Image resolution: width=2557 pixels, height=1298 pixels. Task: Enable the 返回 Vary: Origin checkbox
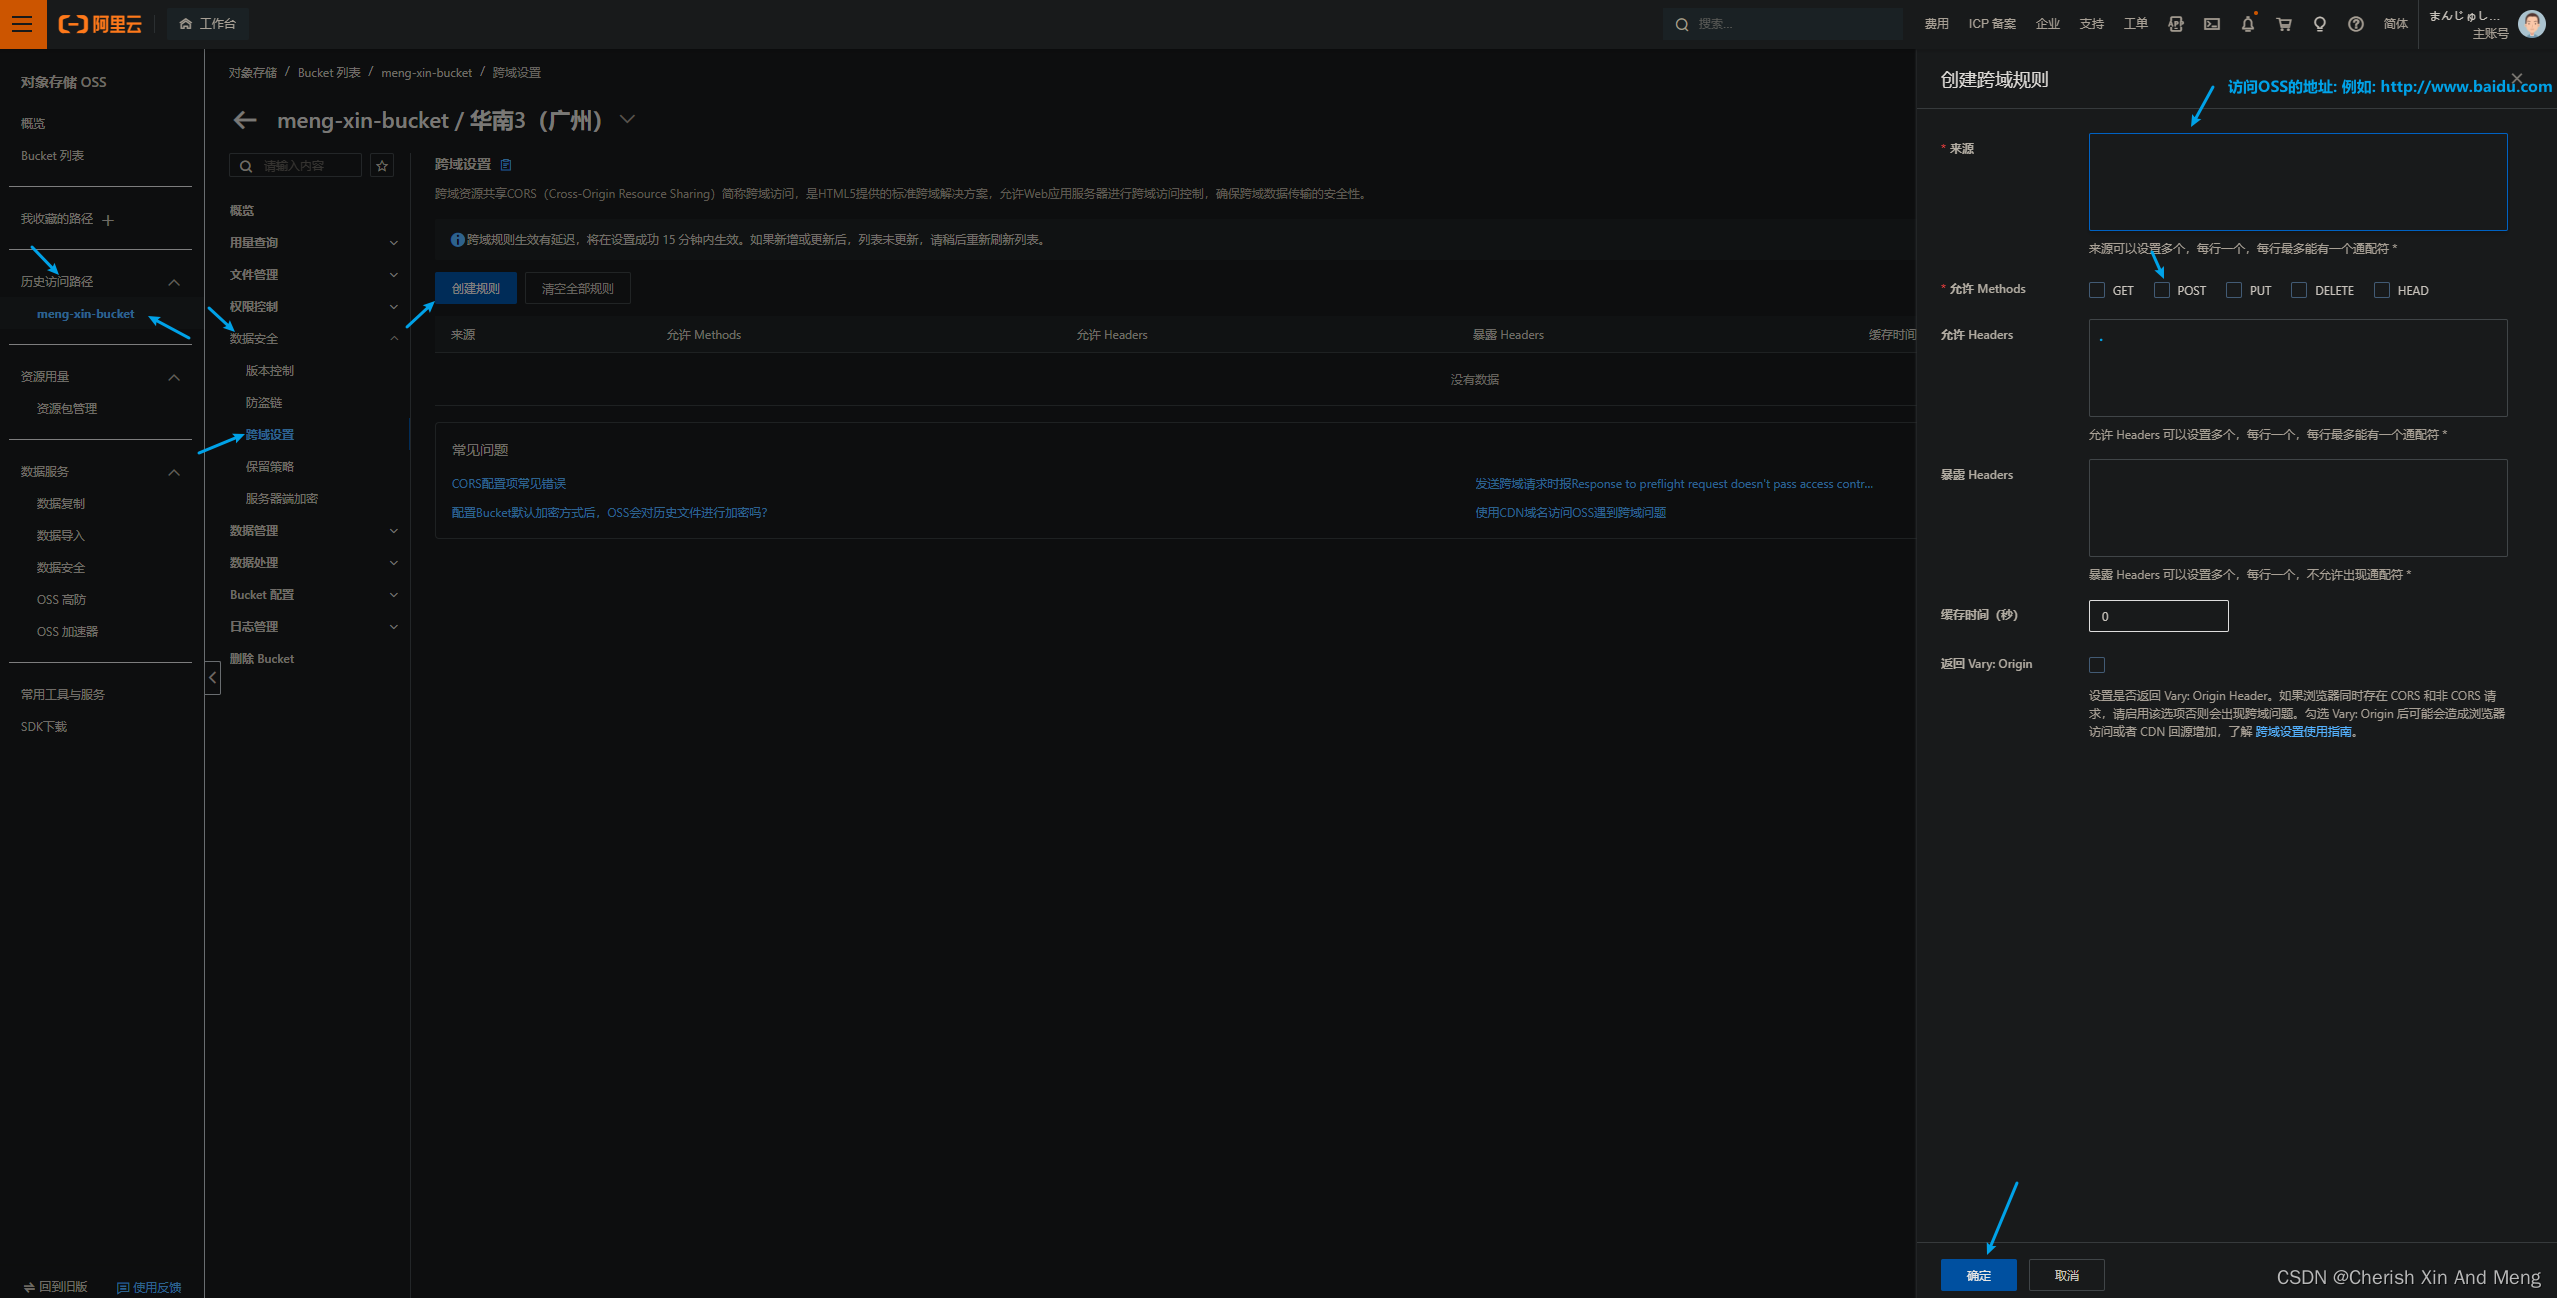pos(2096,665)
